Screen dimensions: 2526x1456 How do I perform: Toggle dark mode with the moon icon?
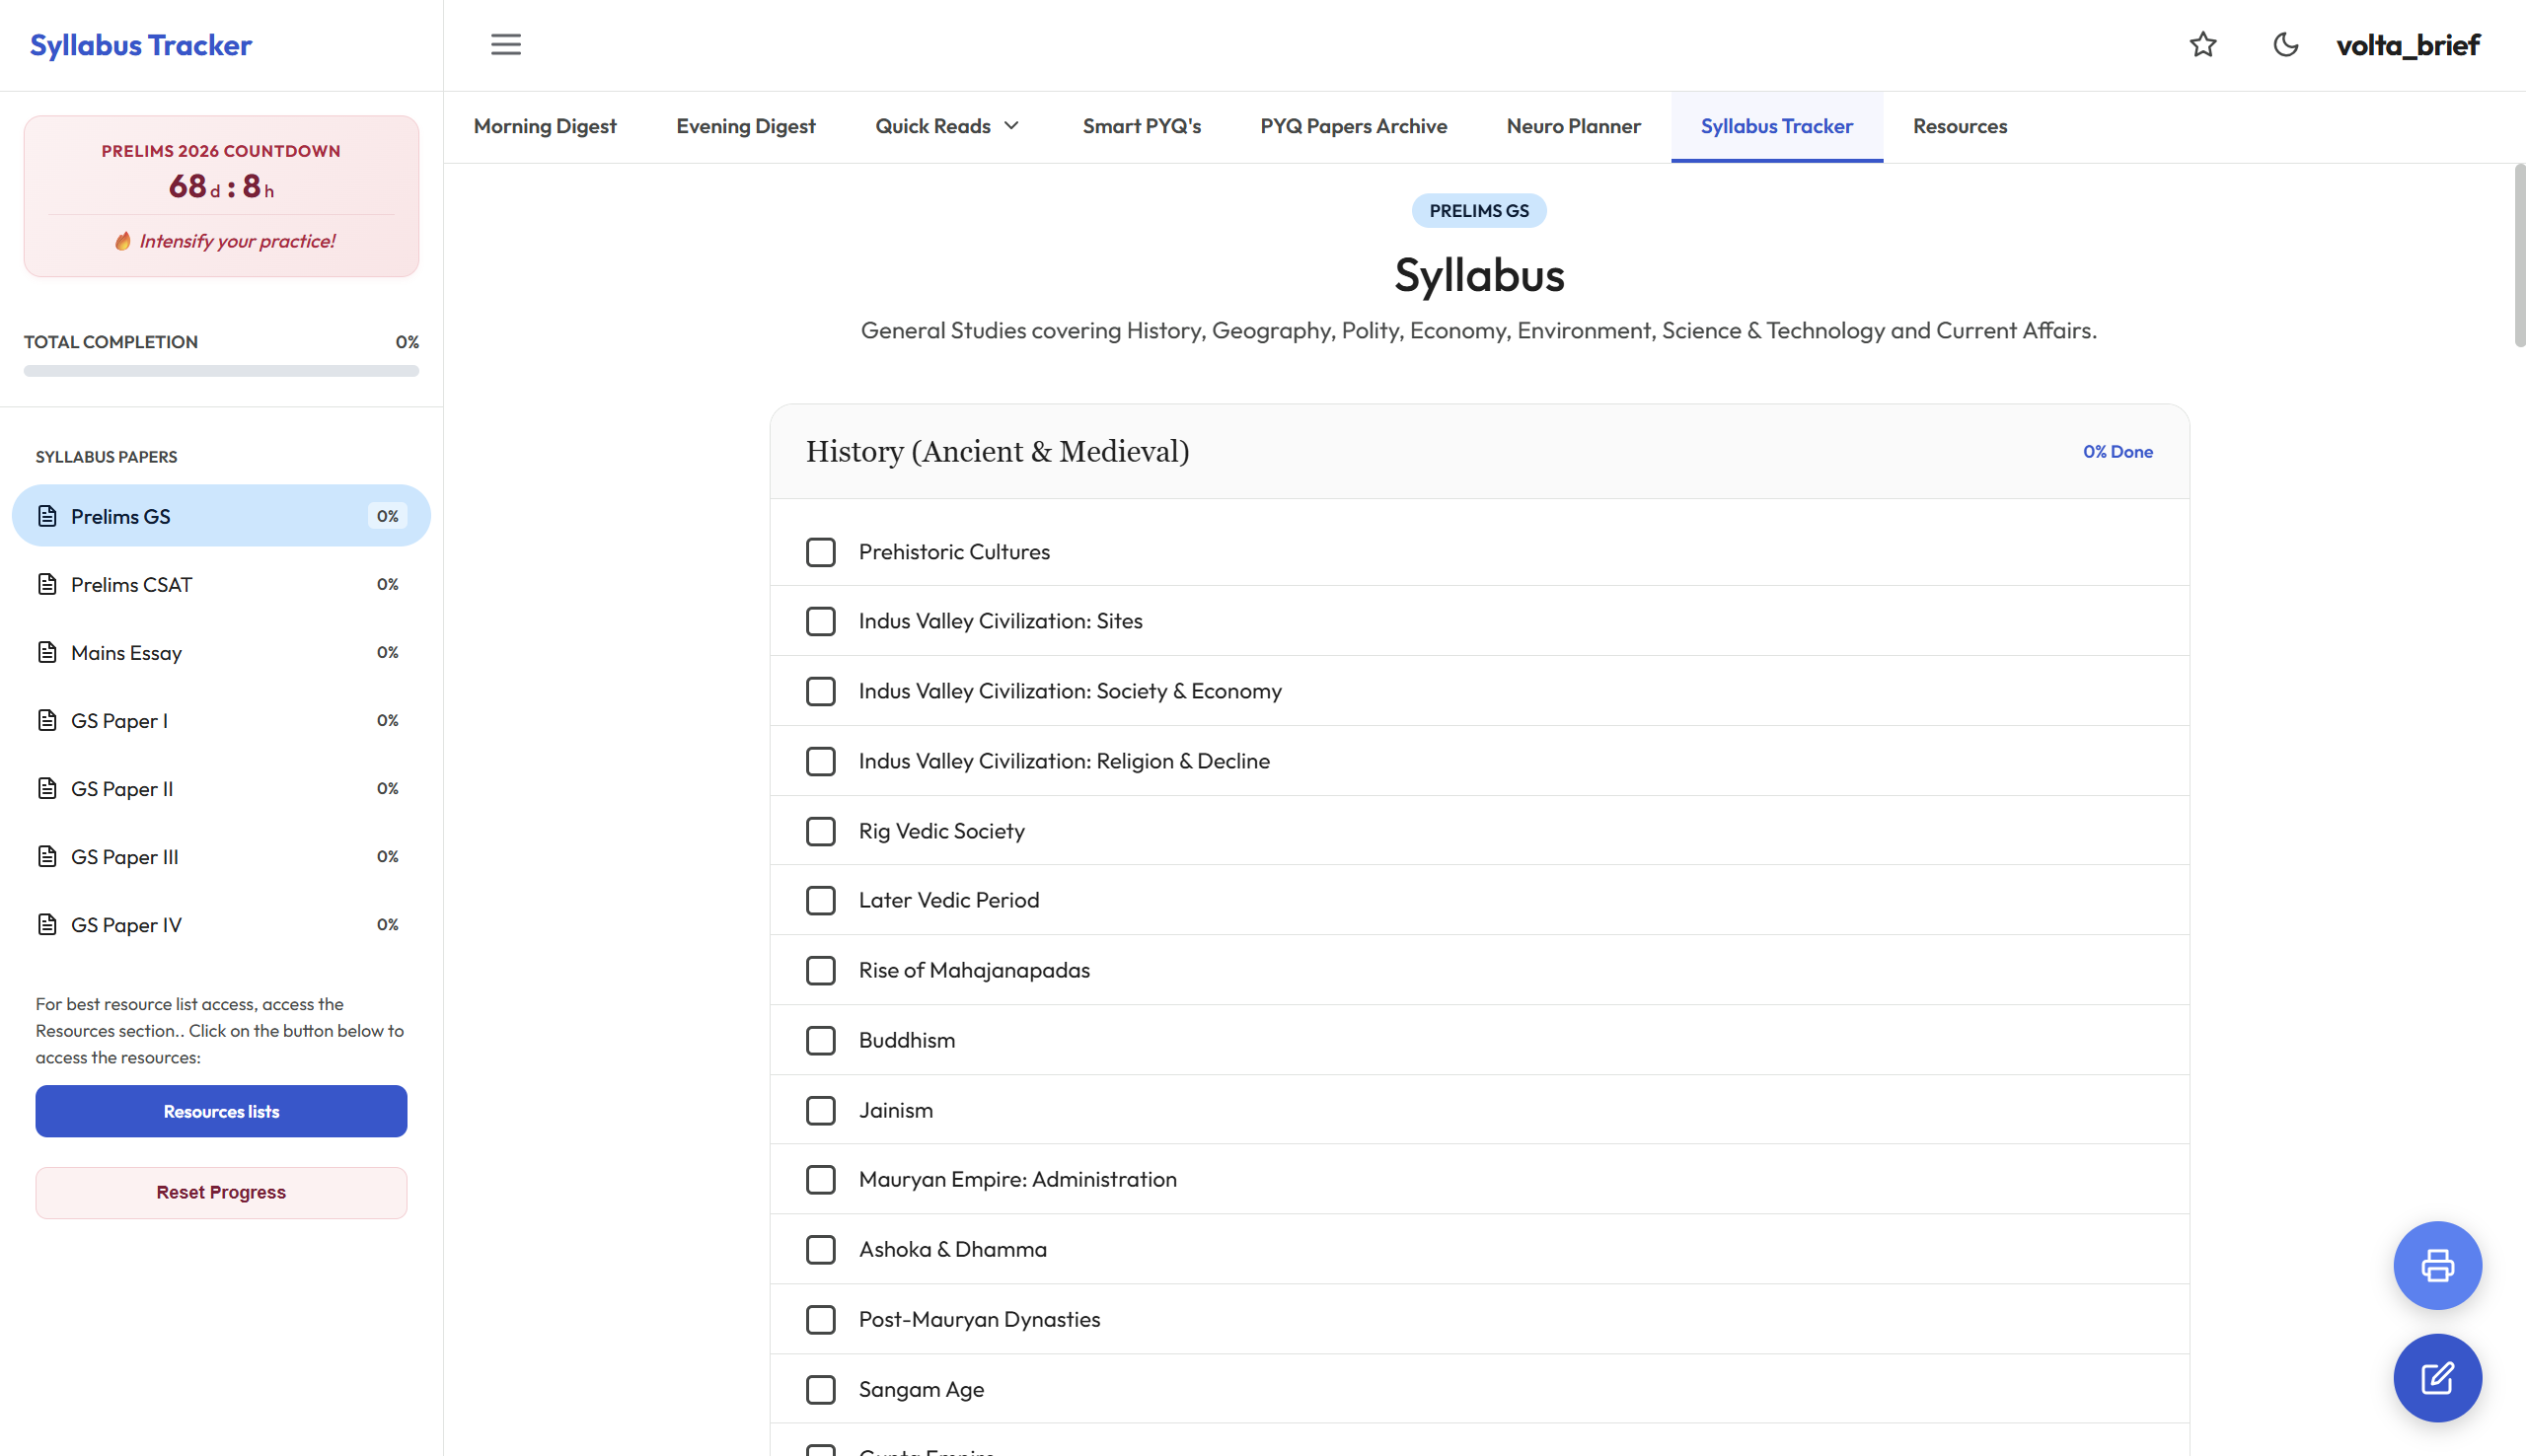click(x=2285, y=45)
